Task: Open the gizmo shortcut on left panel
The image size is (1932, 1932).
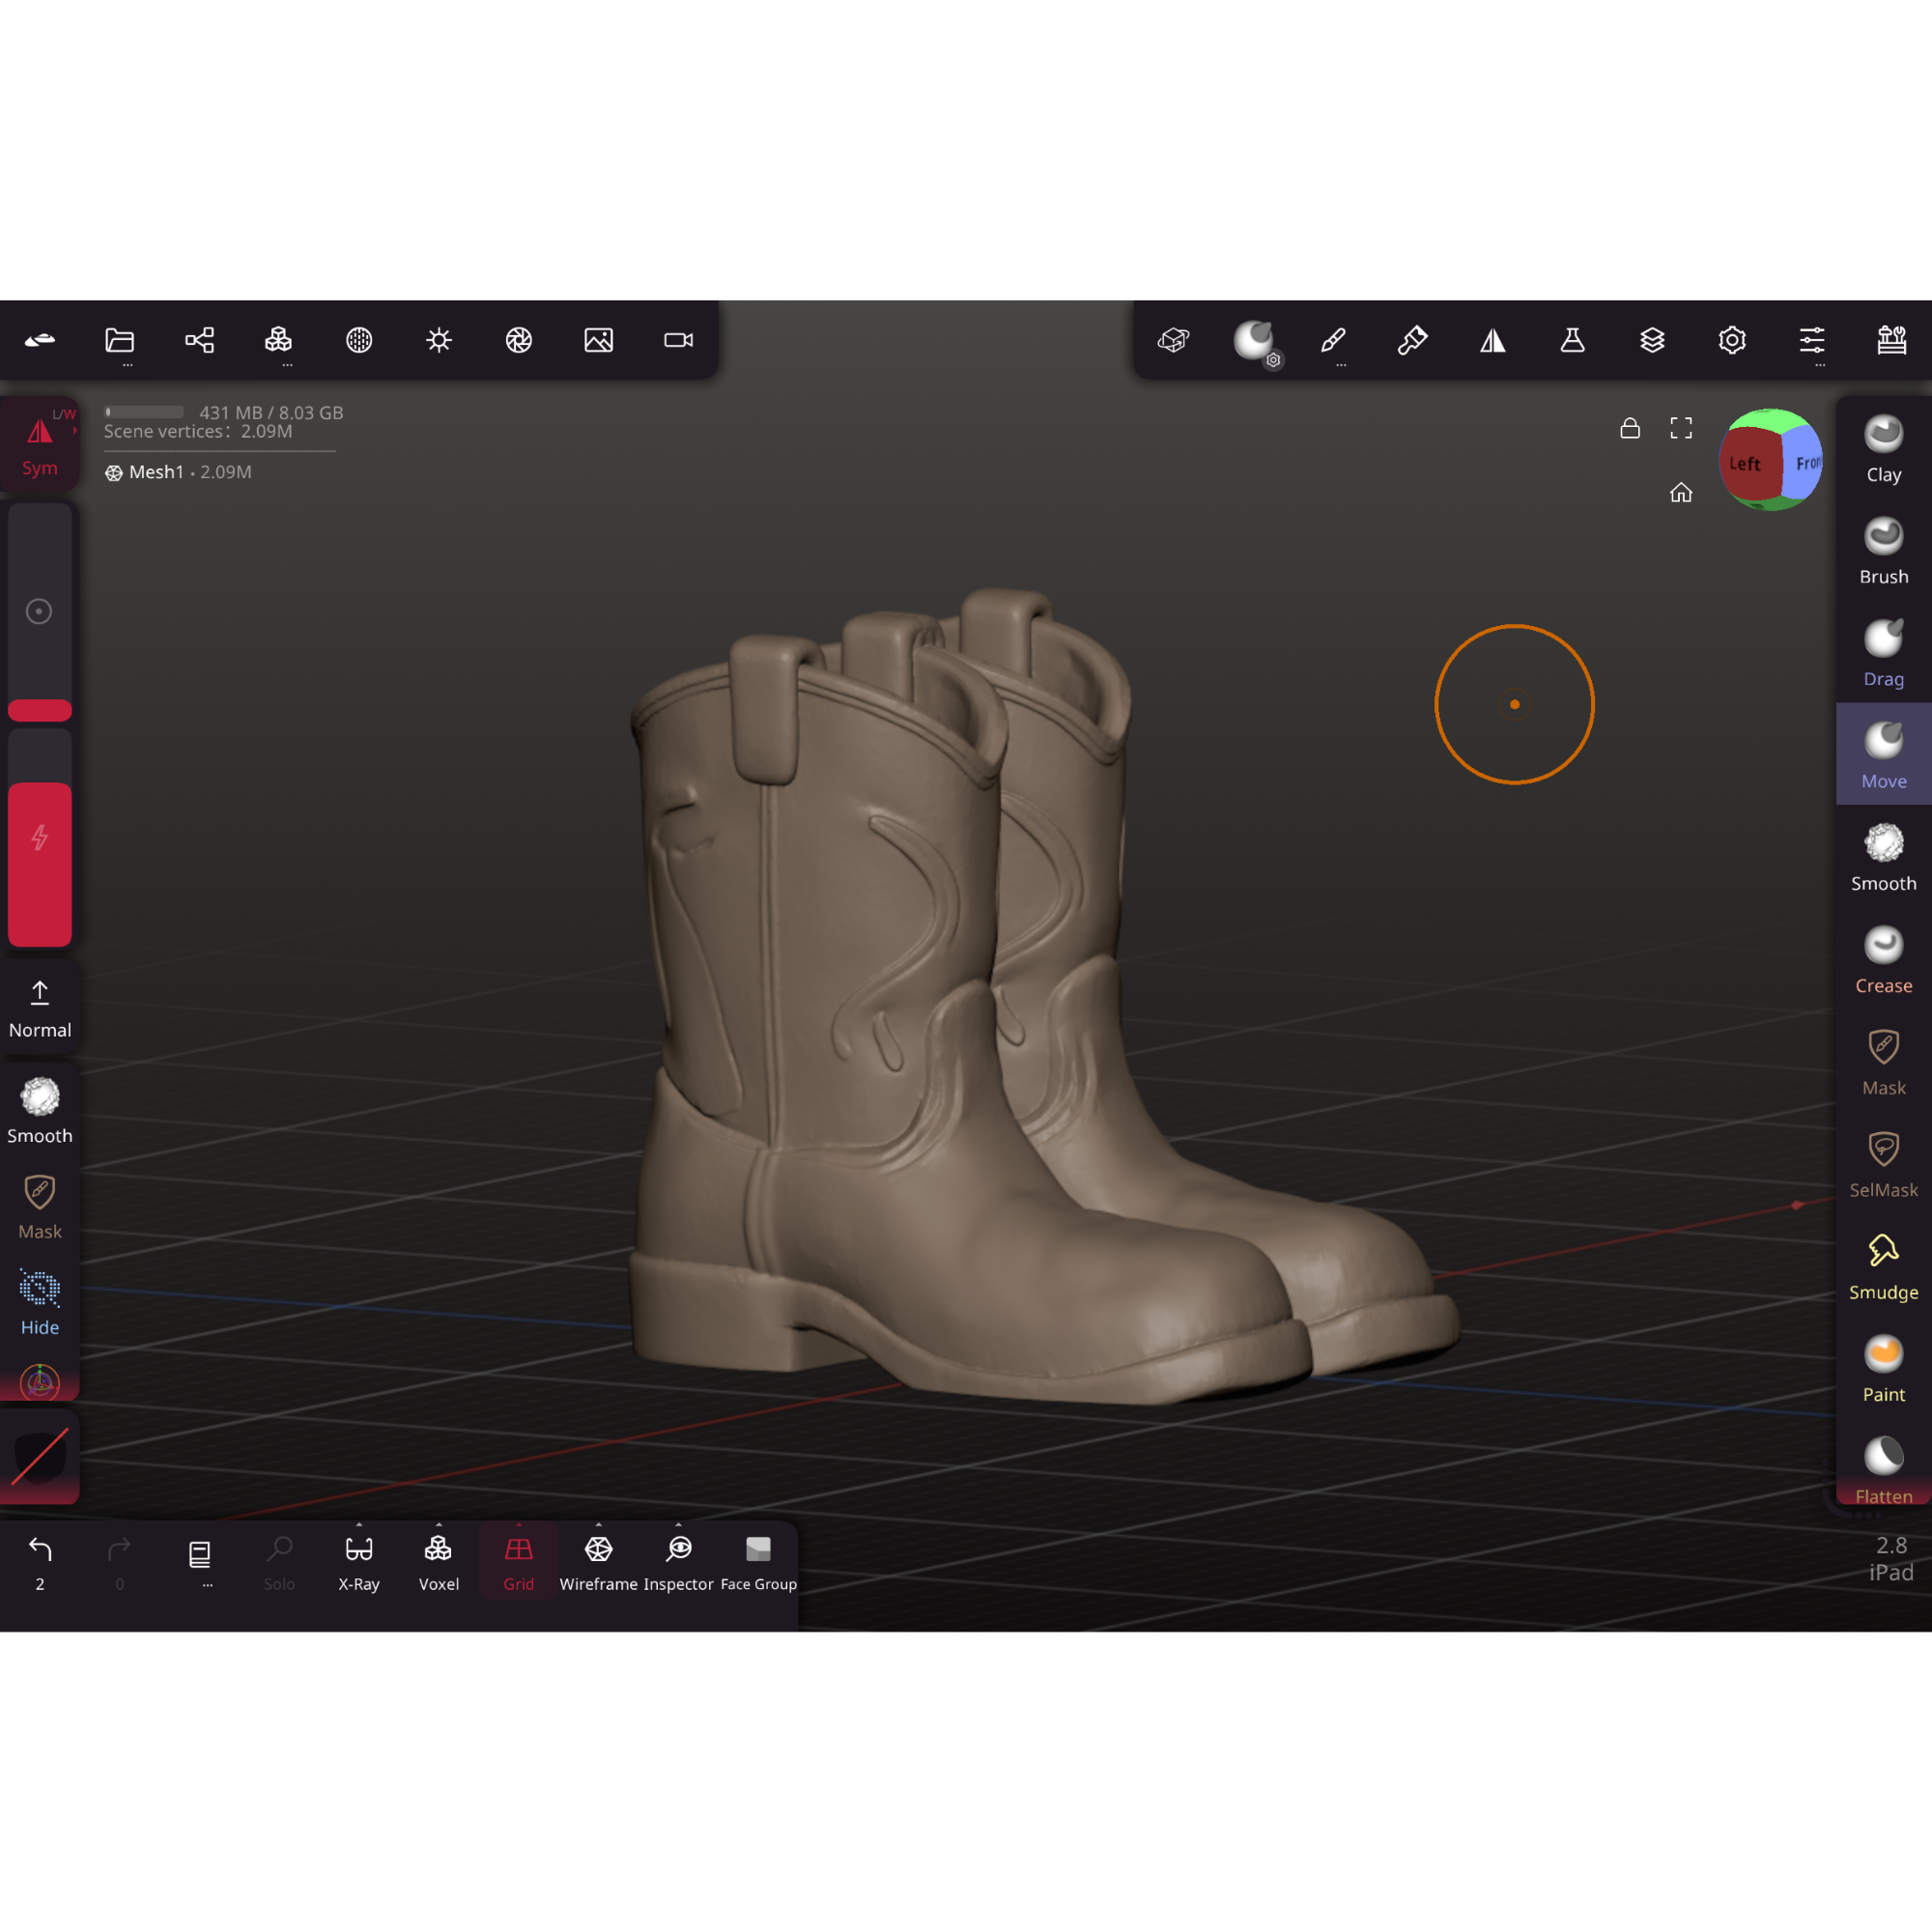Action: [40, 1382]
